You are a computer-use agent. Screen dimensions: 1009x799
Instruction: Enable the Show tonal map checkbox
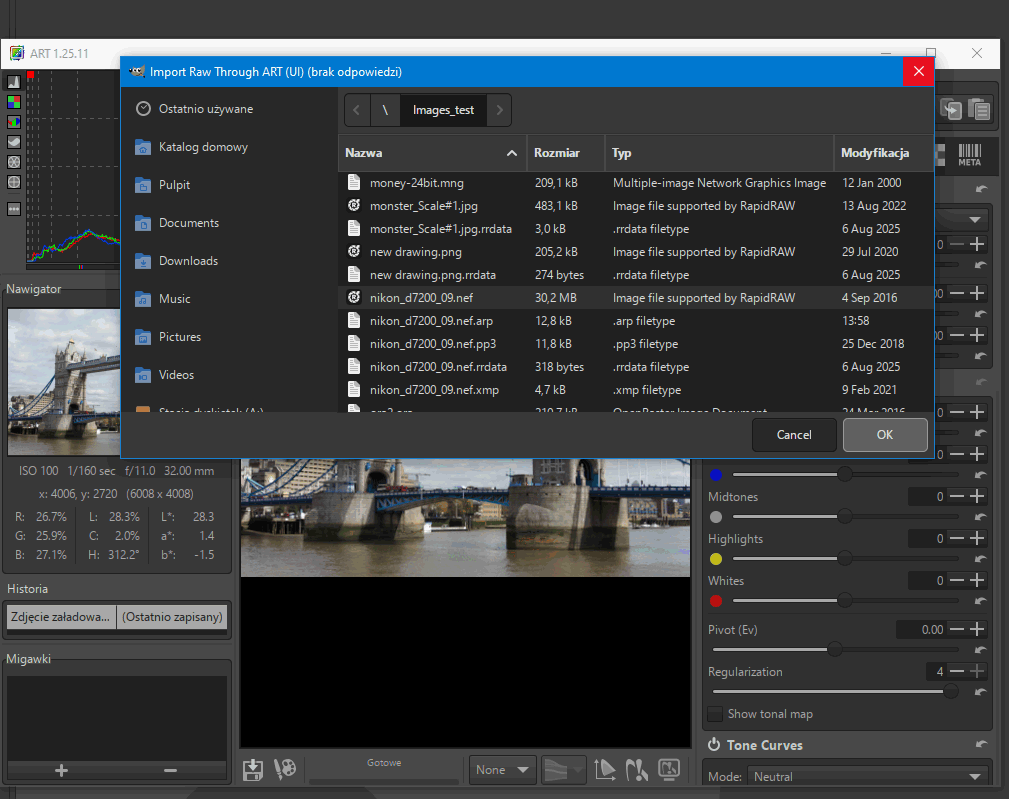[716, 714]
